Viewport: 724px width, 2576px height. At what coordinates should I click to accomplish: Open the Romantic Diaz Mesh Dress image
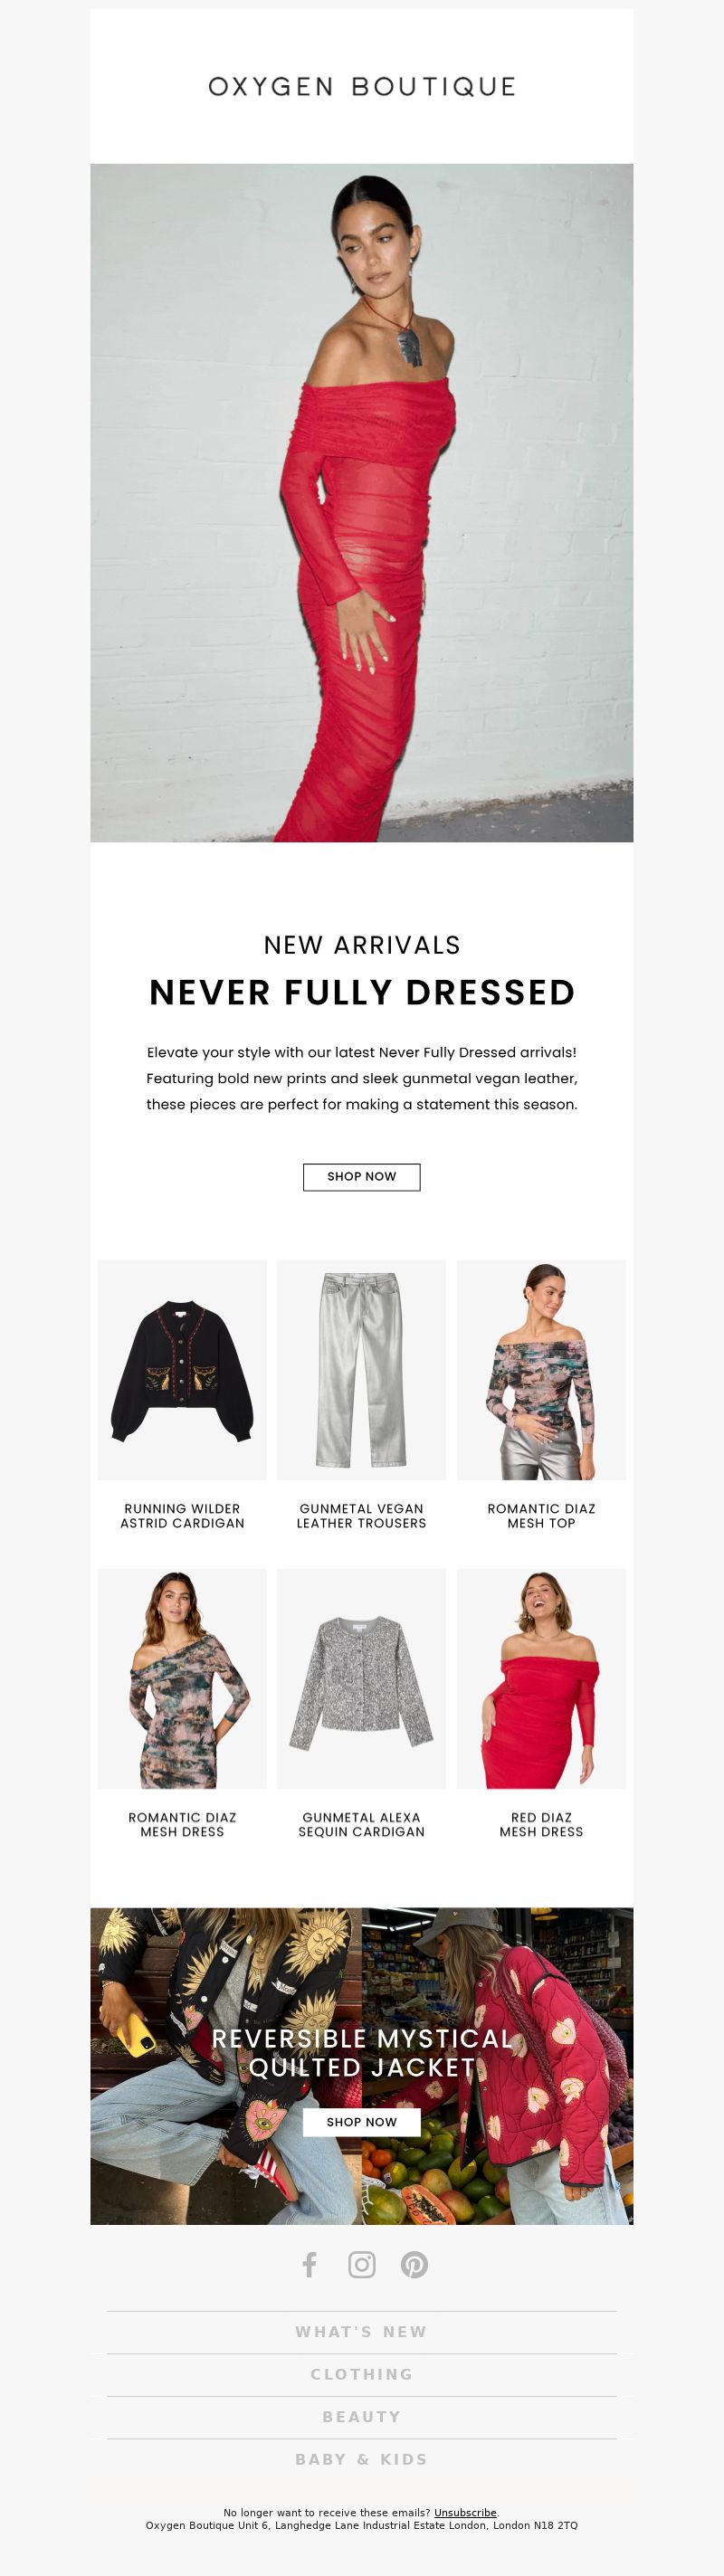point(182,1678)
